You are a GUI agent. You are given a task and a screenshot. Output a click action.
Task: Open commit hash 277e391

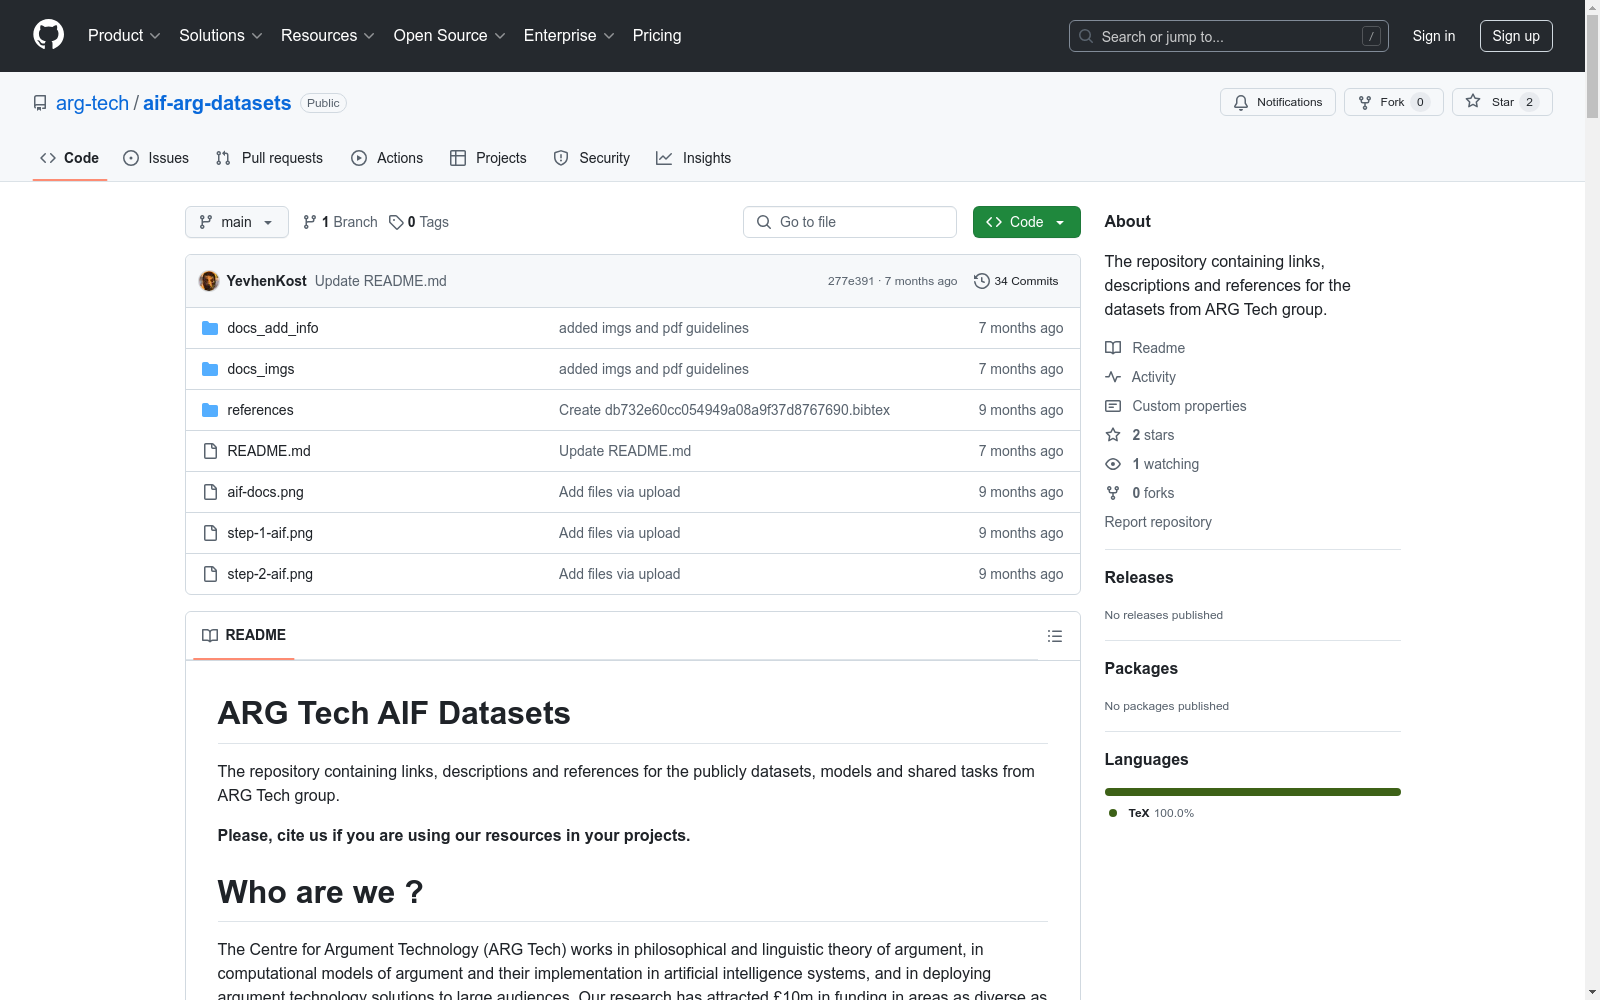click(x=851, y=281)
